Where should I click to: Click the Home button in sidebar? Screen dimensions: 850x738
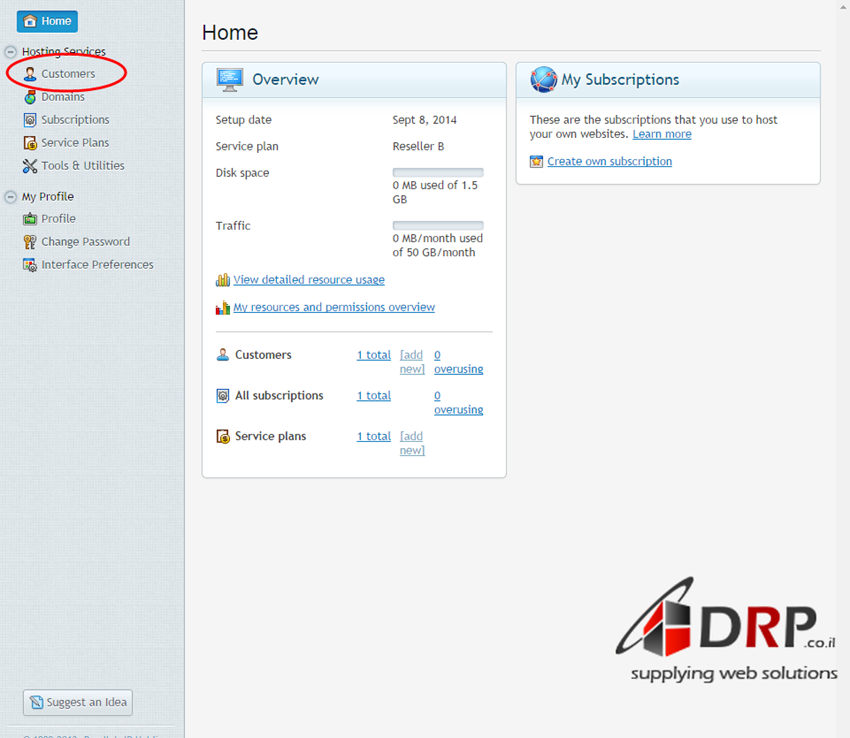47,21
